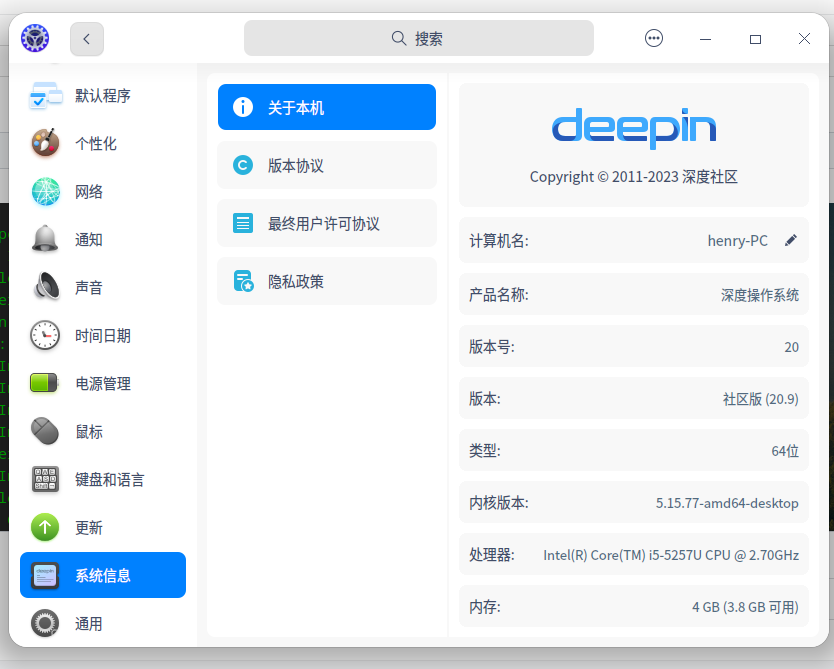Open 通用 general settings

[89, 624]
